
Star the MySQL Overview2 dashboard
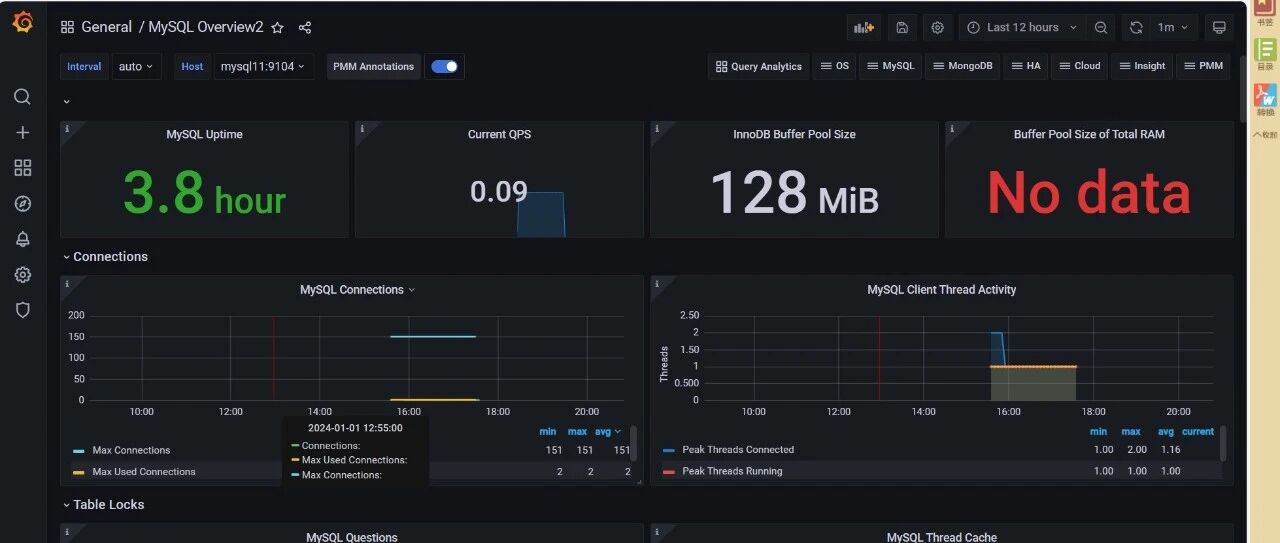(278, 28)
